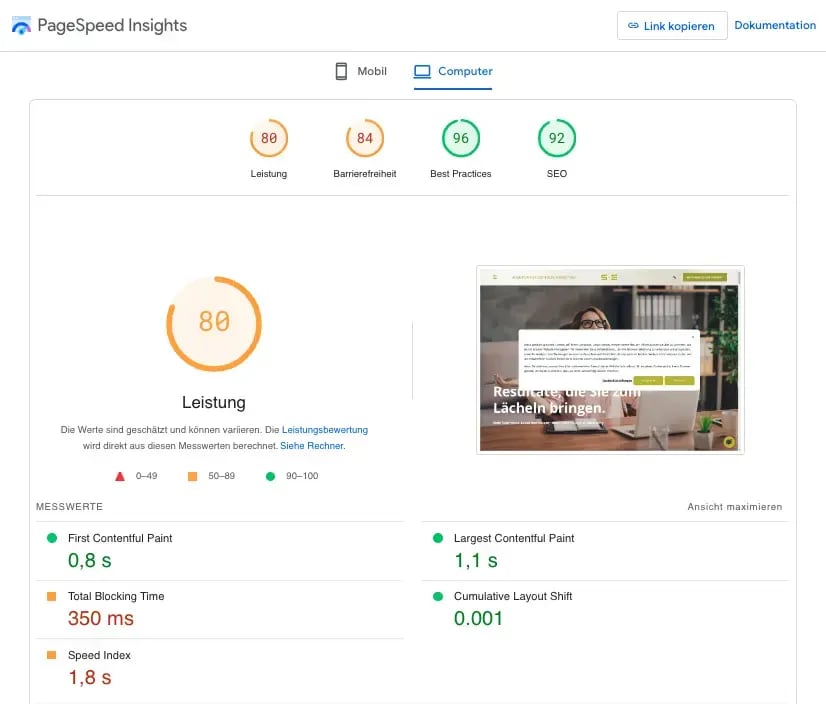Switch to the Computer tab
The image size is (826, 704).
coord(452,71)
